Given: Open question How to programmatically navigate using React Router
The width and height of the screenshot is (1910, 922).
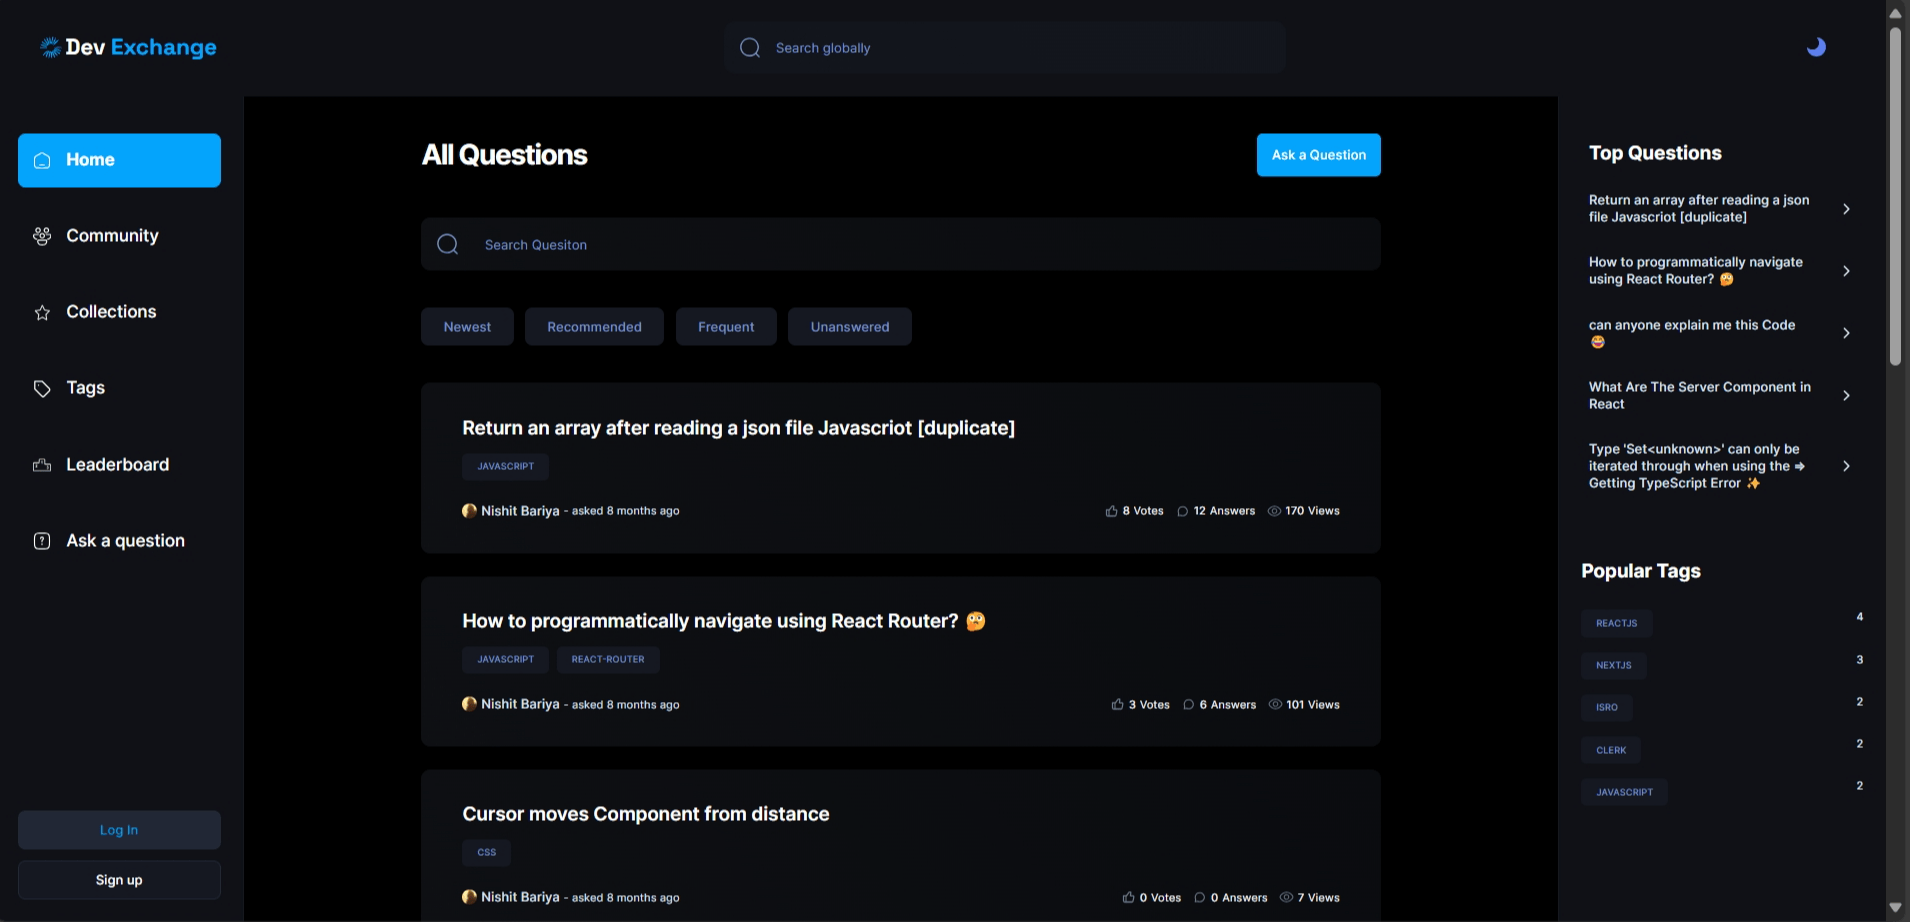Looking at the screenshot, I should click(x=723, y=621).
